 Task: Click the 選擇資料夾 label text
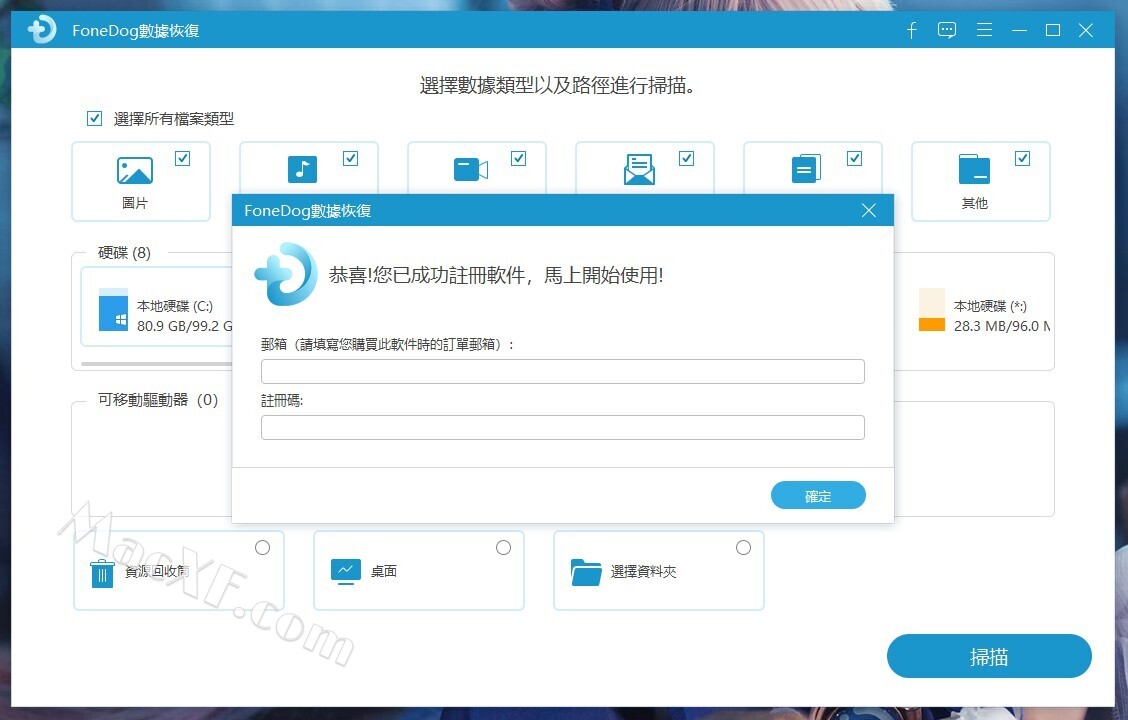pos(644,572)
